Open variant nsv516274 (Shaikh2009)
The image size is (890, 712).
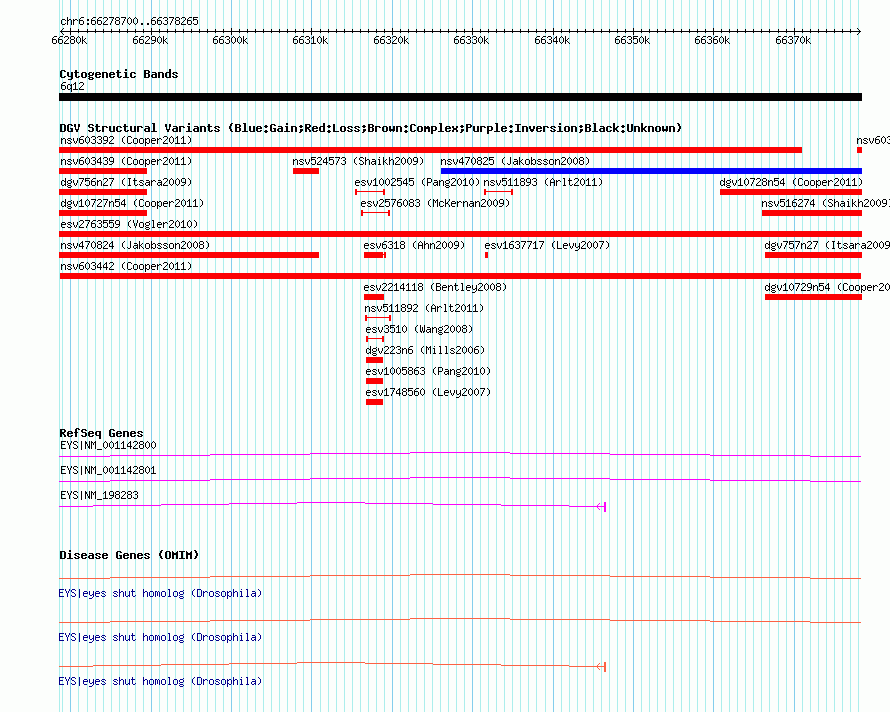pos(825,203)
